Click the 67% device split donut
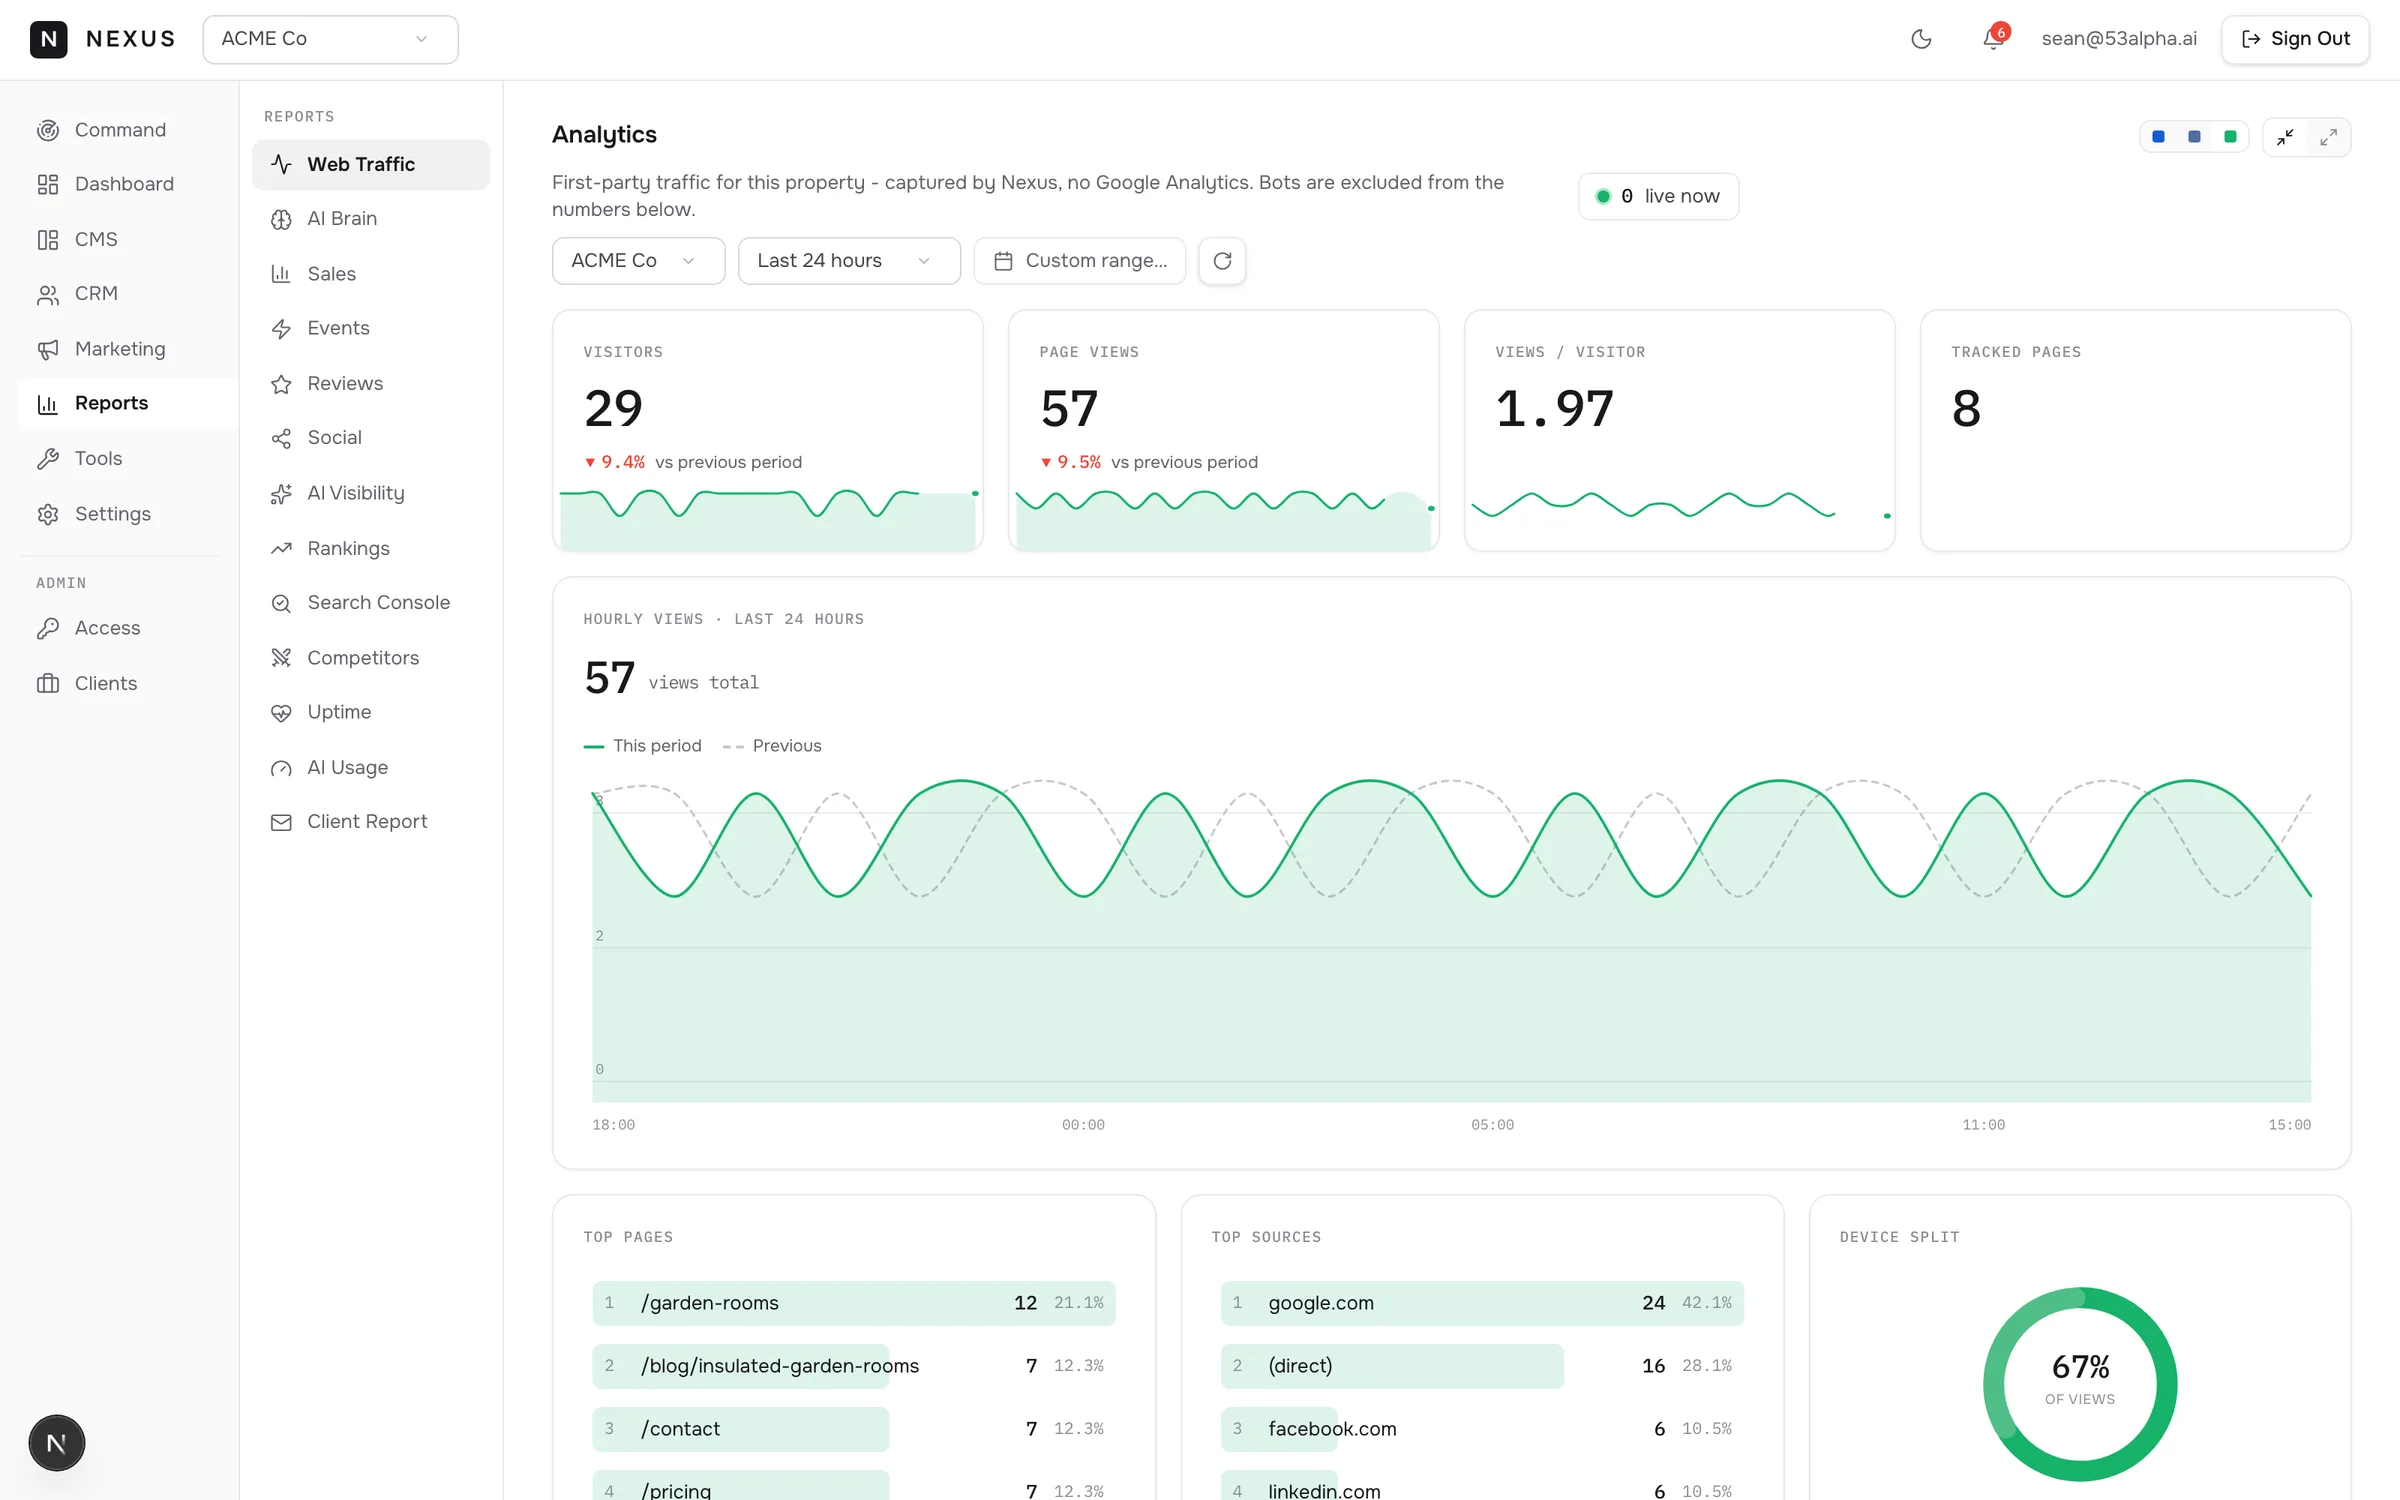 tap(2080, 1384)
